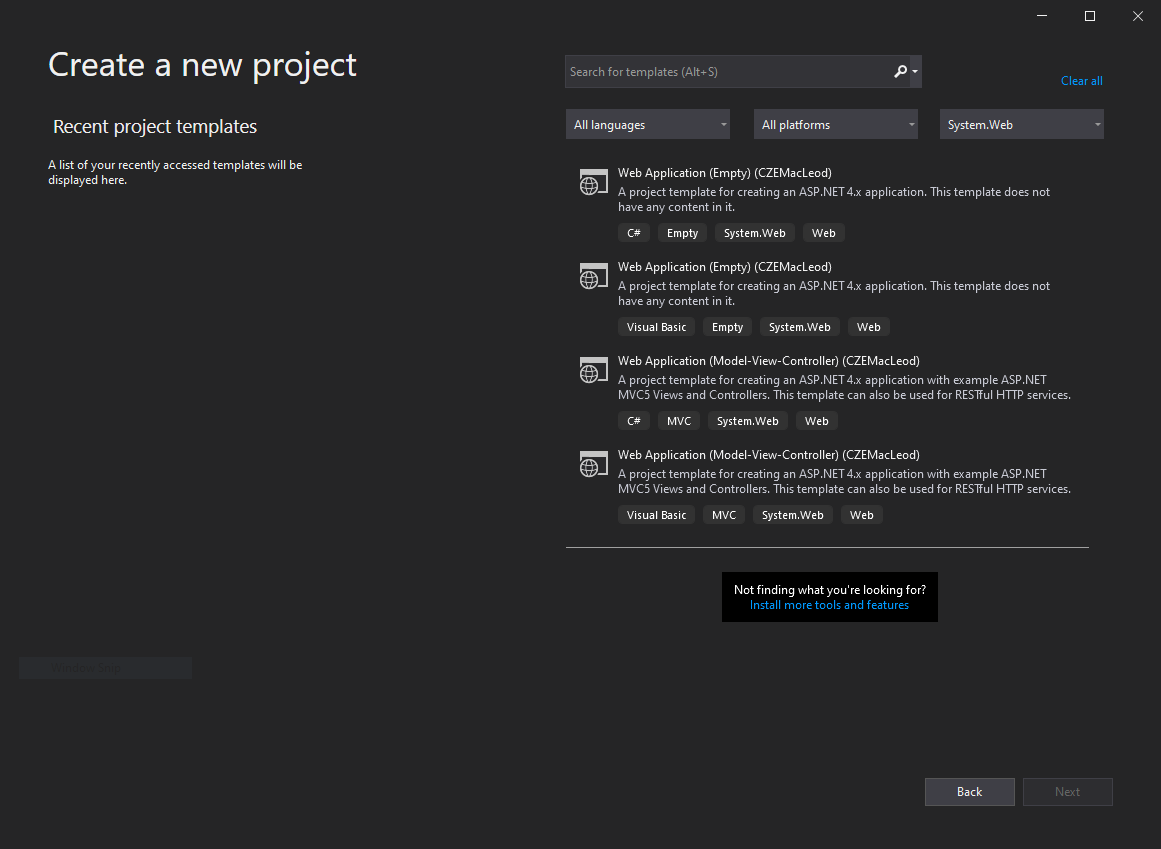Click the C# Model-View-Controller template icon
Screen dimensions: 1161x849
tap(593, 370)
